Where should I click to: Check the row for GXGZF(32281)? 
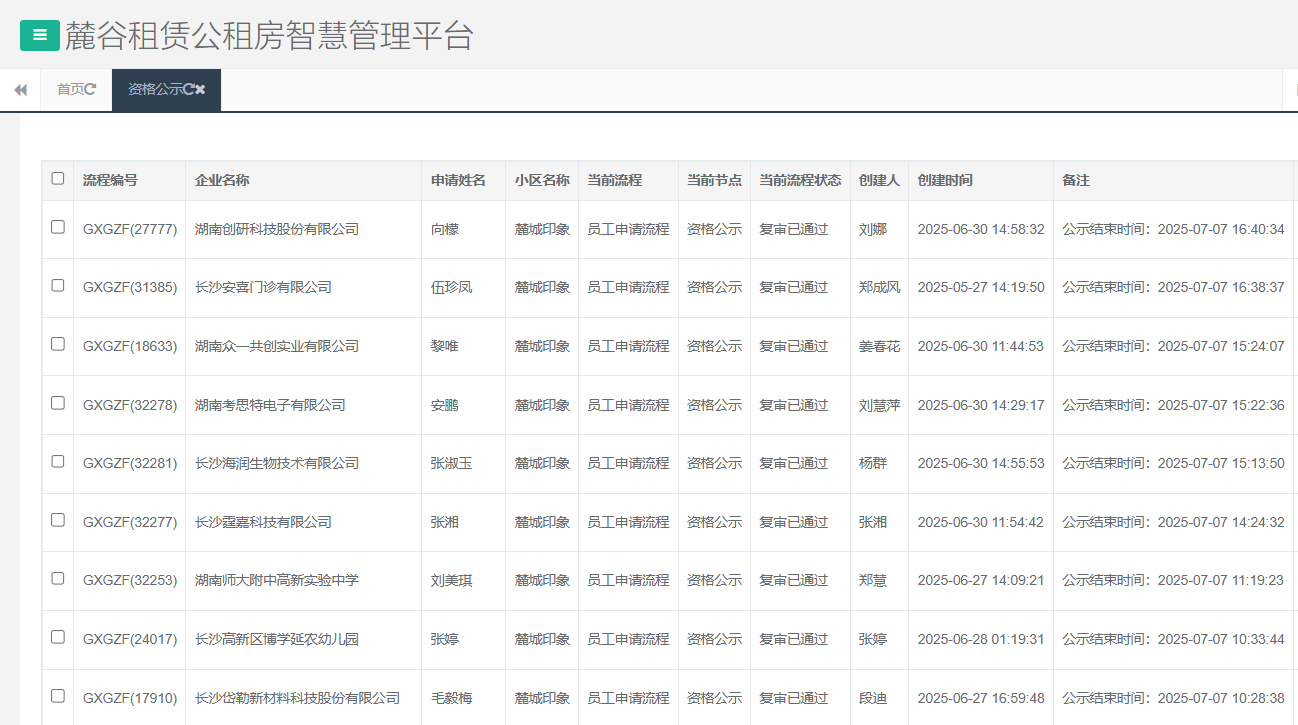(x=57, y=463)
